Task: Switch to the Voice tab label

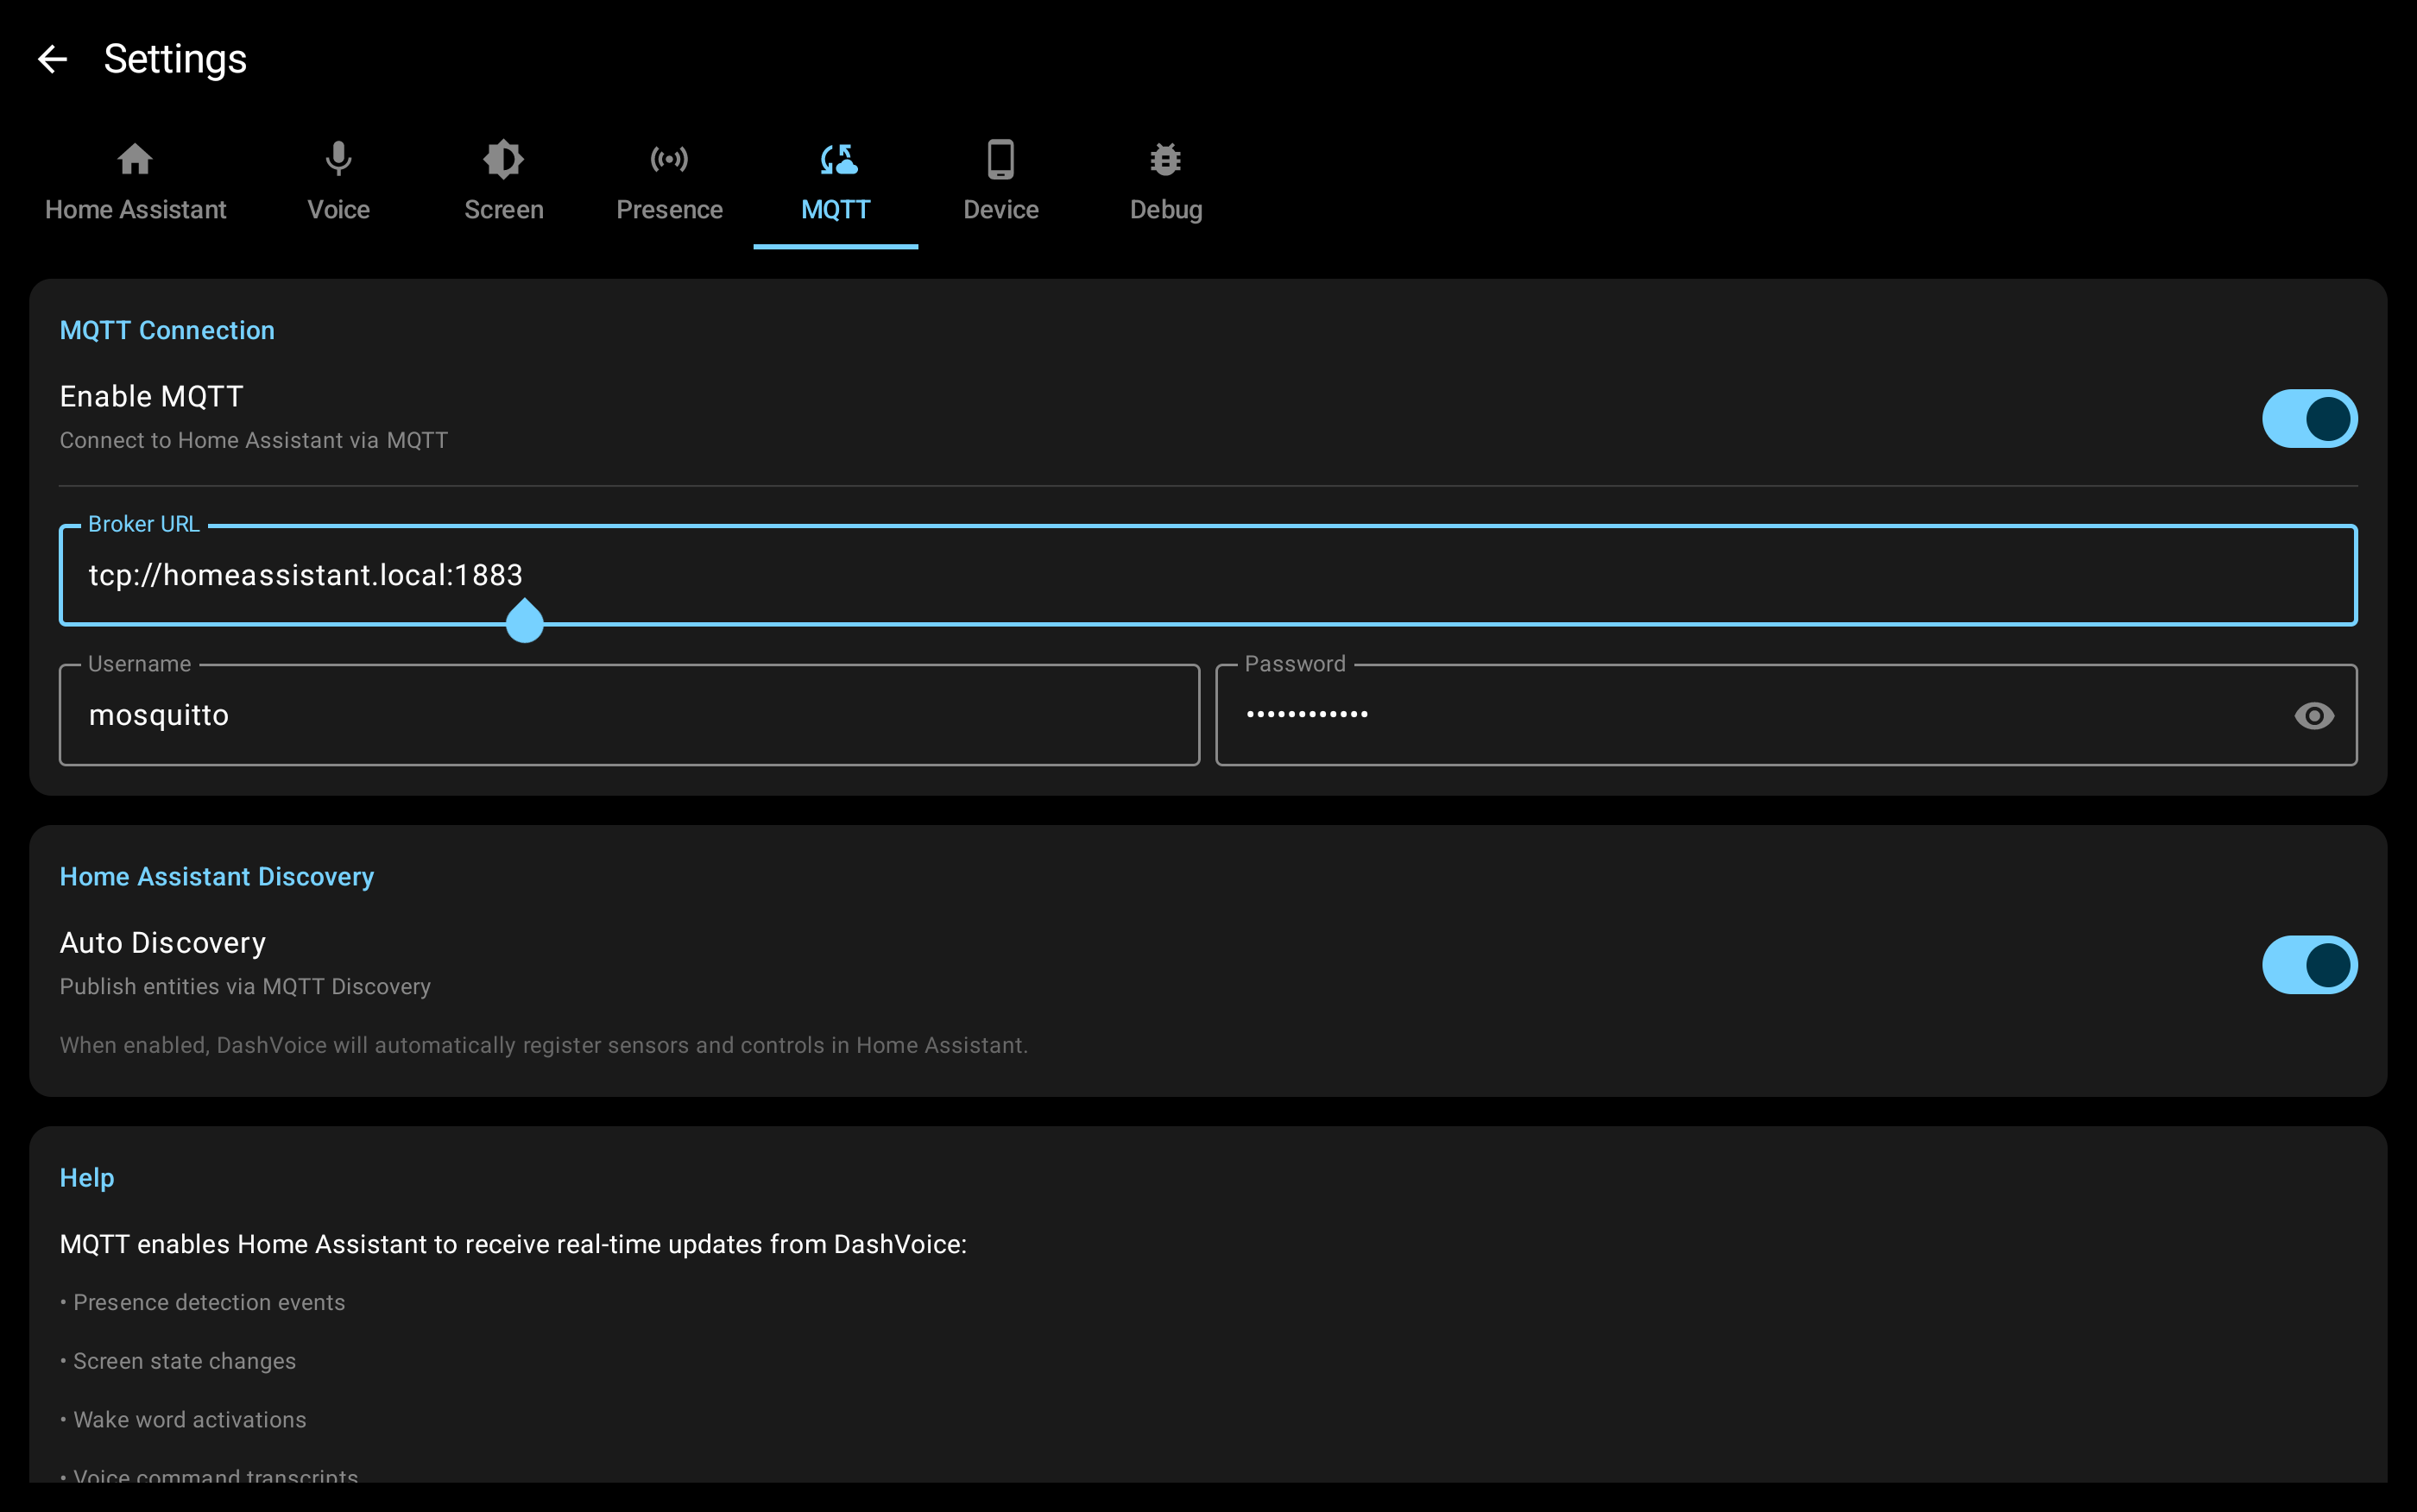Action: (x=338, y=210)
